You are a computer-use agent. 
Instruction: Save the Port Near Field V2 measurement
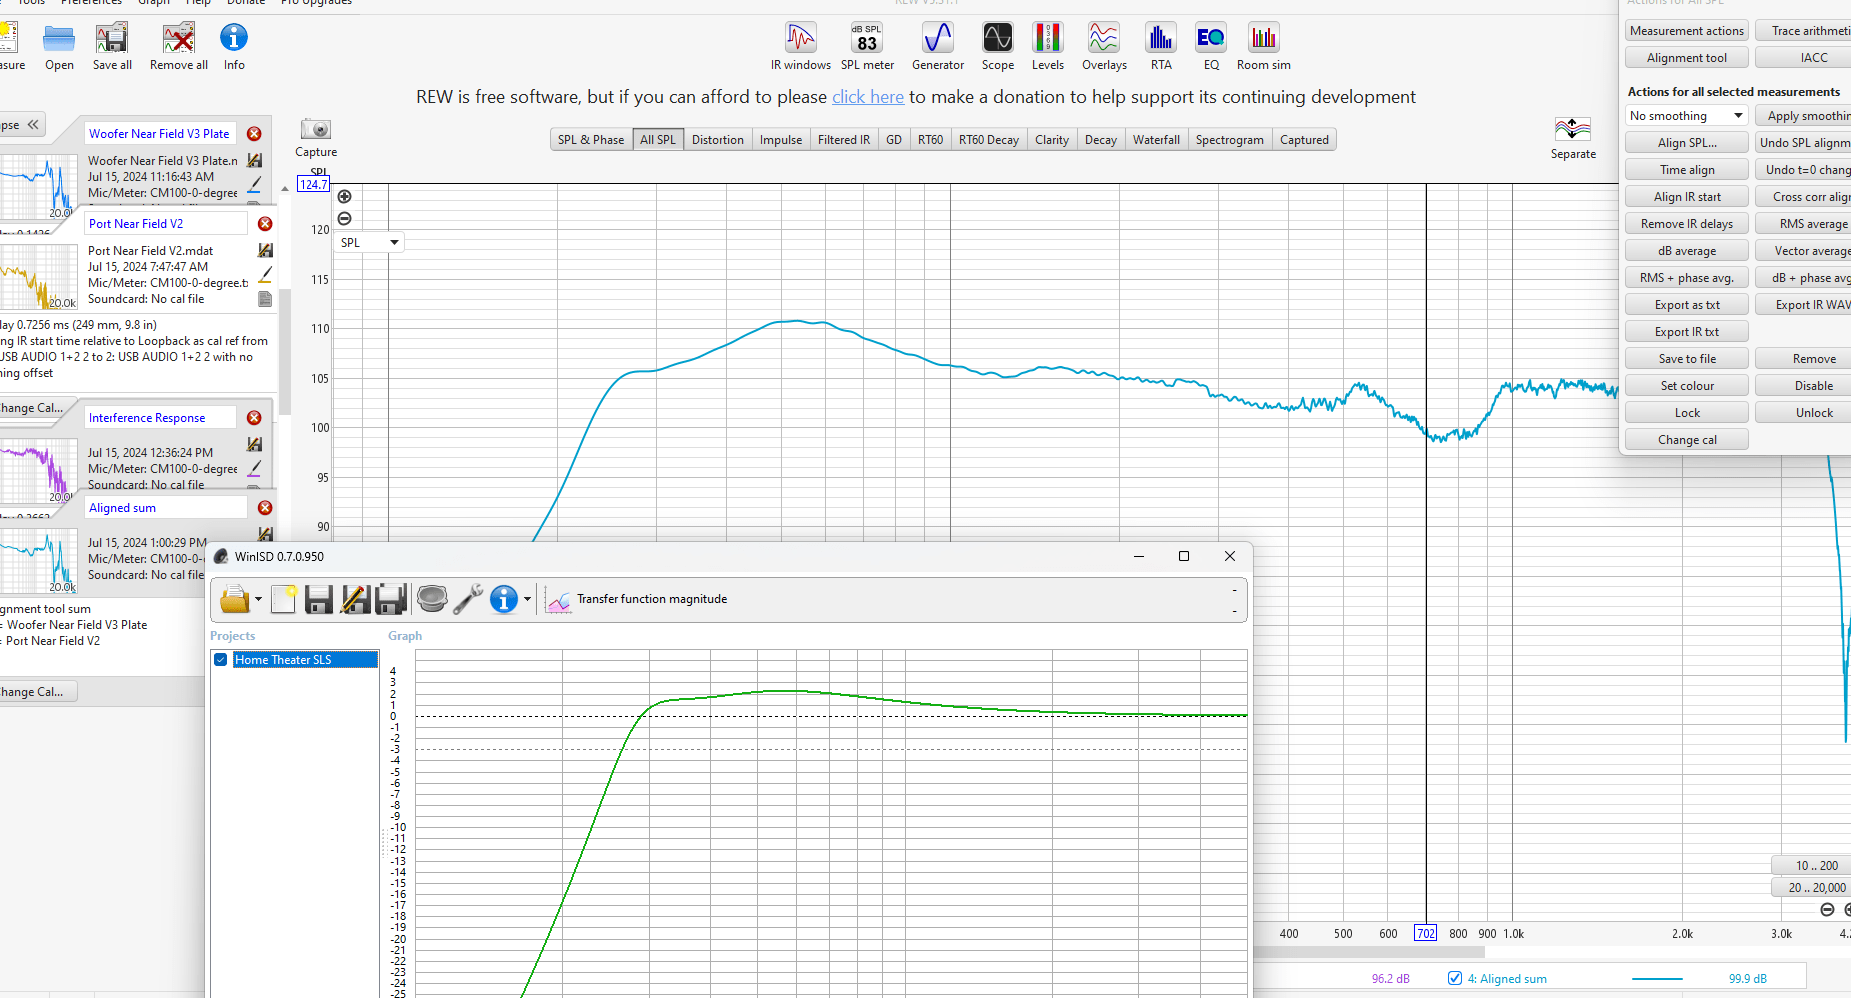[265, 250]
